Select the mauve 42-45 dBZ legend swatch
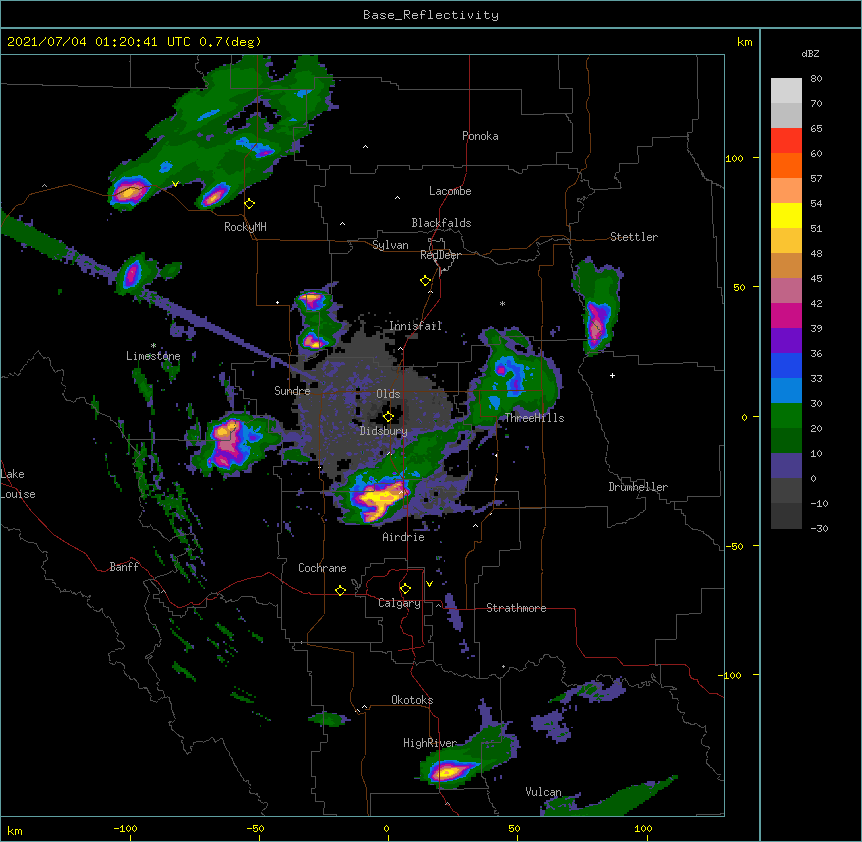 (x=786, y=290)
